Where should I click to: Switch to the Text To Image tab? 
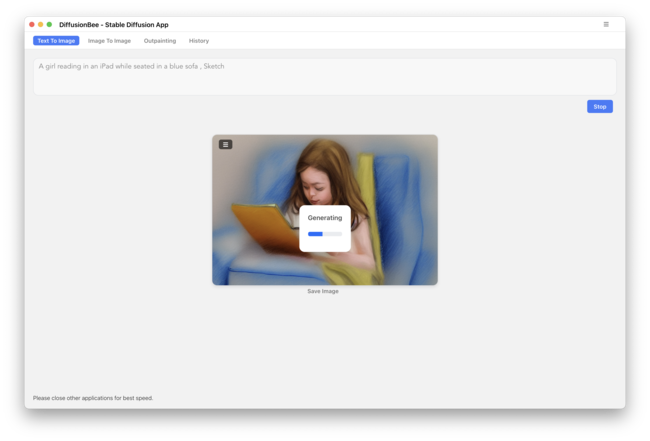(56, 41)
